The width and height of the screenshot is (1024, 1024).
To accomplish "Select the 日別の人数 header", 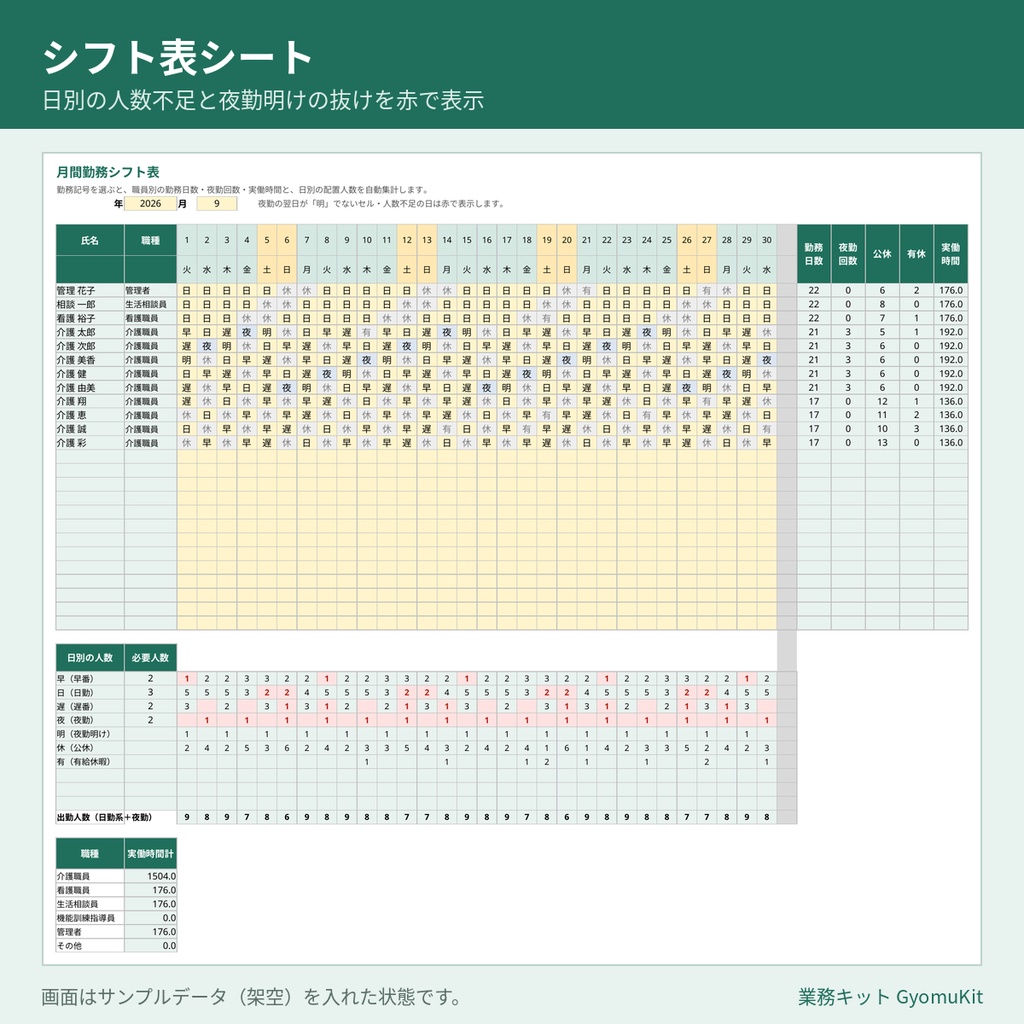I will (90, 658).
